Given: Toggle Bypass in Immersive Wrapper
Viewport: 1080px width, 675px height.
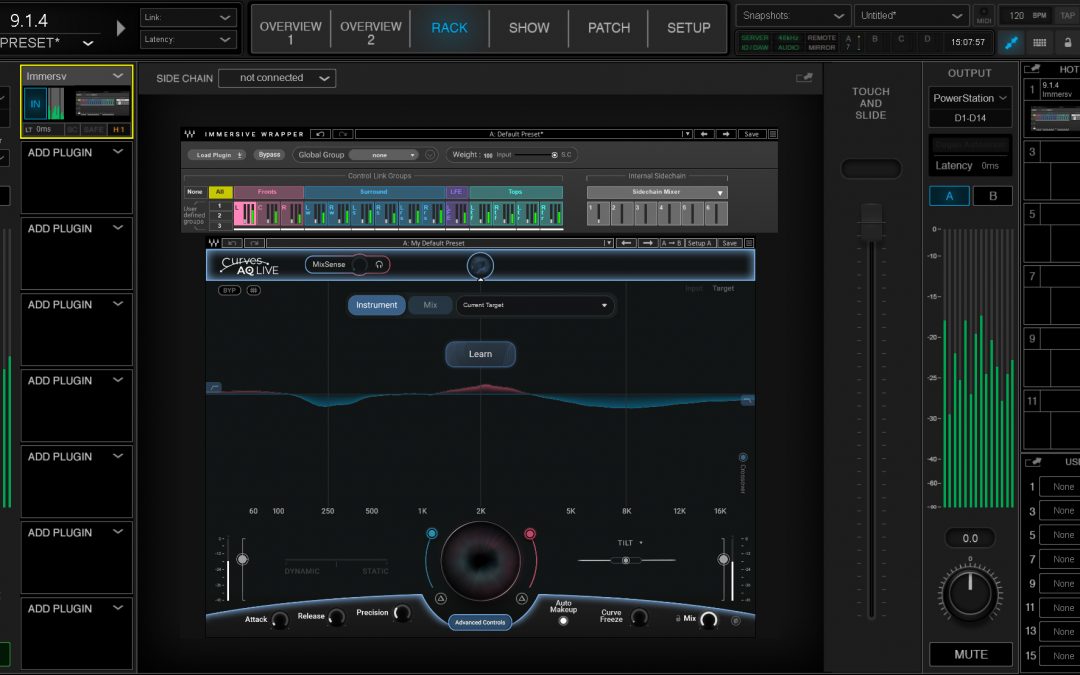Looking at the screenshot, I should (x=269, y=155).
